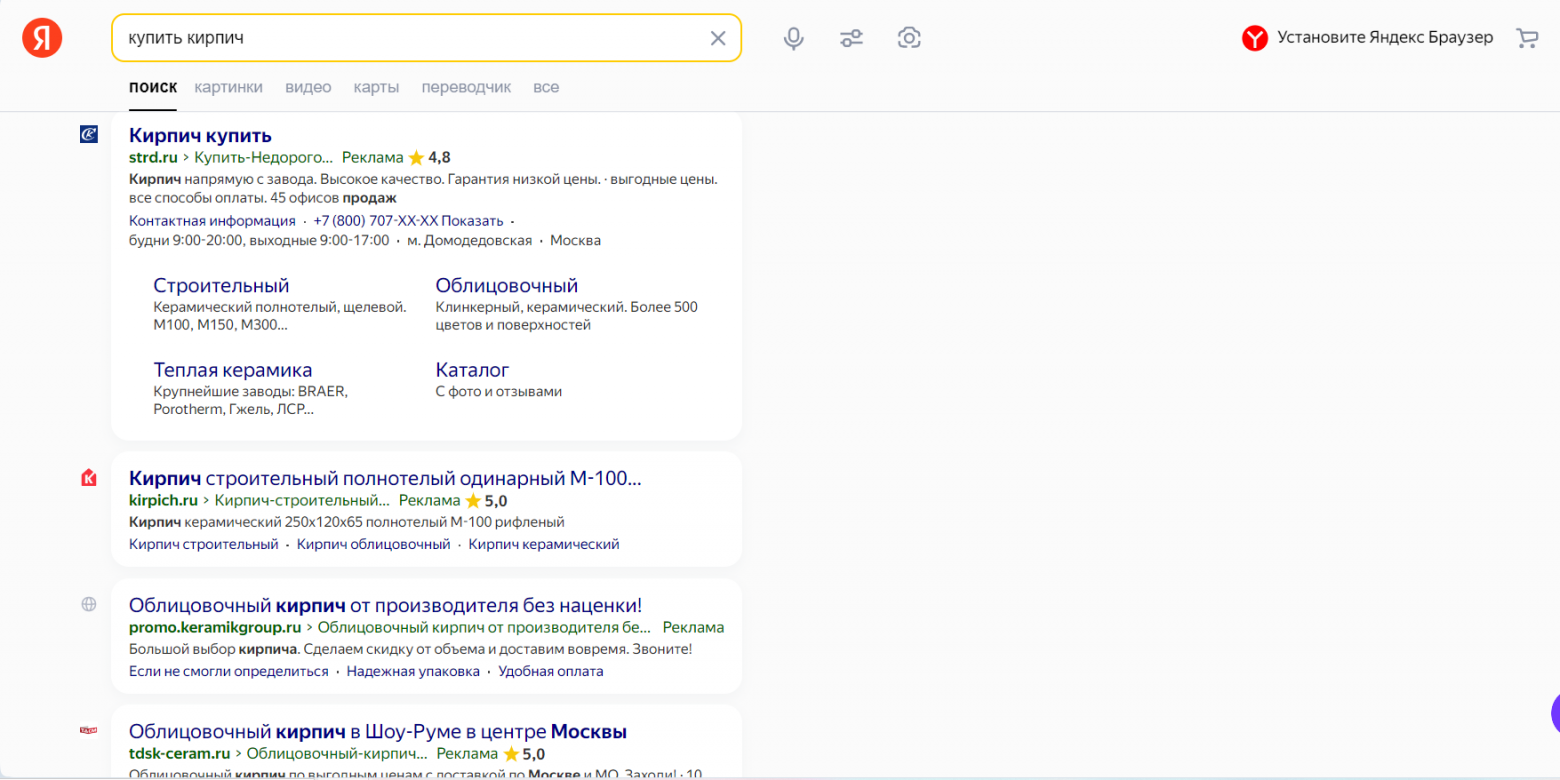
Task: Open the 'Облицовочный' sitelink
Action: 507,286
